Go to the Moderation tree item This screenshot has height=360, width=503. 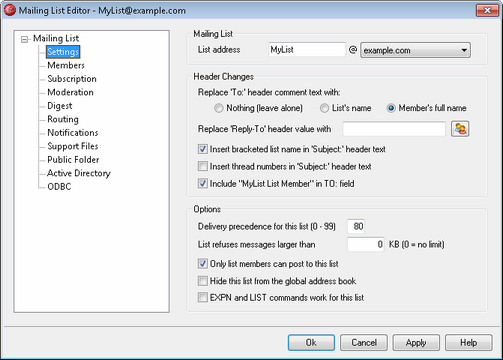click(x=70, y=92)
